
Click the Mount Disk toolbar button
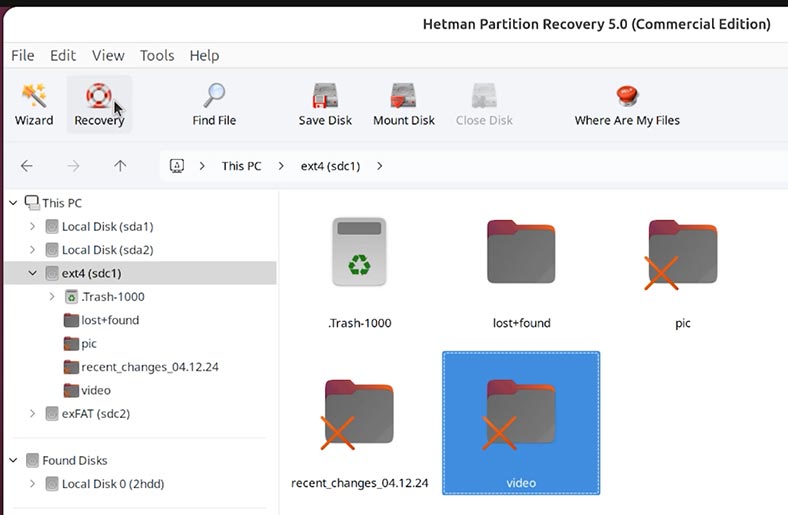tap(404, 105)
